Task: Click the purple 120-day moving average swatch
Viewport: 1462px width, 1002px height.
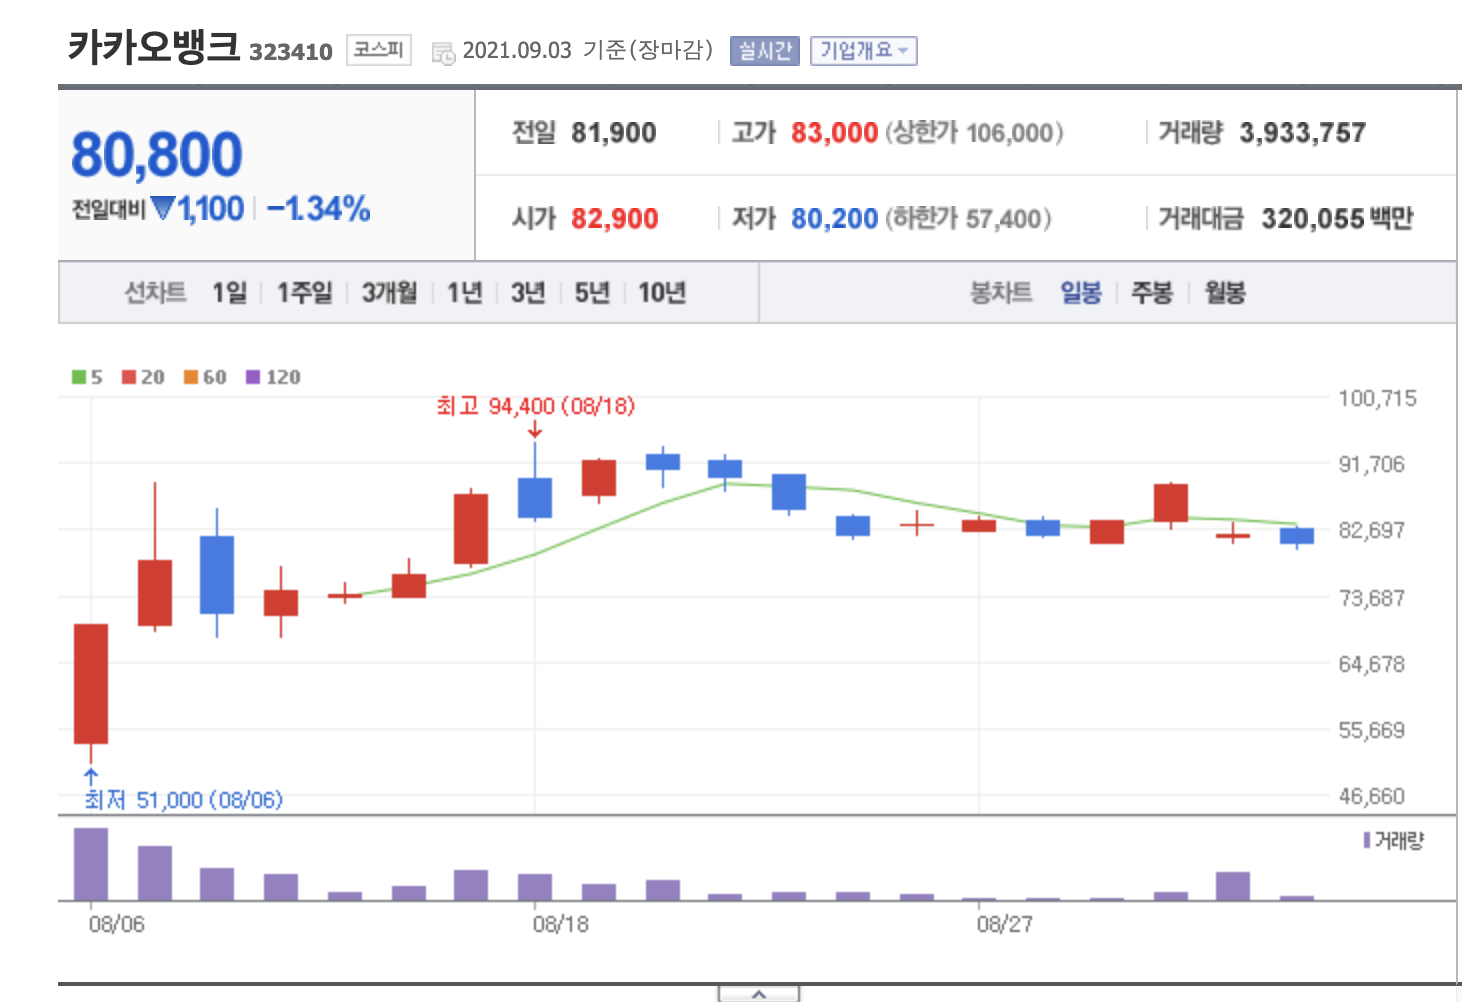Action: pos(253,377)
